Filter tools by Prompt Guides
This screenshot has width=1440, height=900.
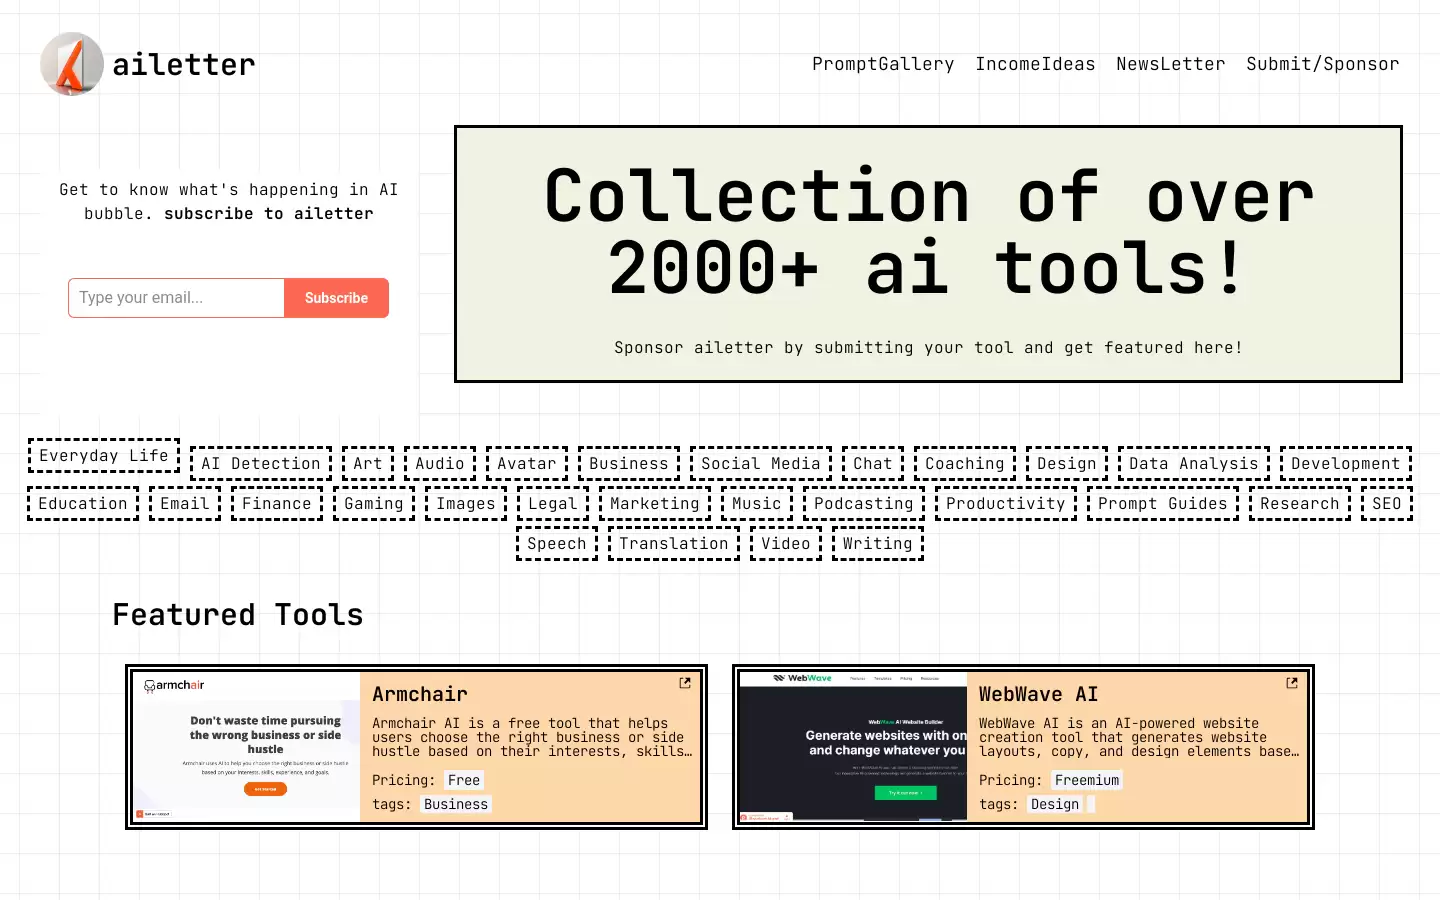(1163, 503)
